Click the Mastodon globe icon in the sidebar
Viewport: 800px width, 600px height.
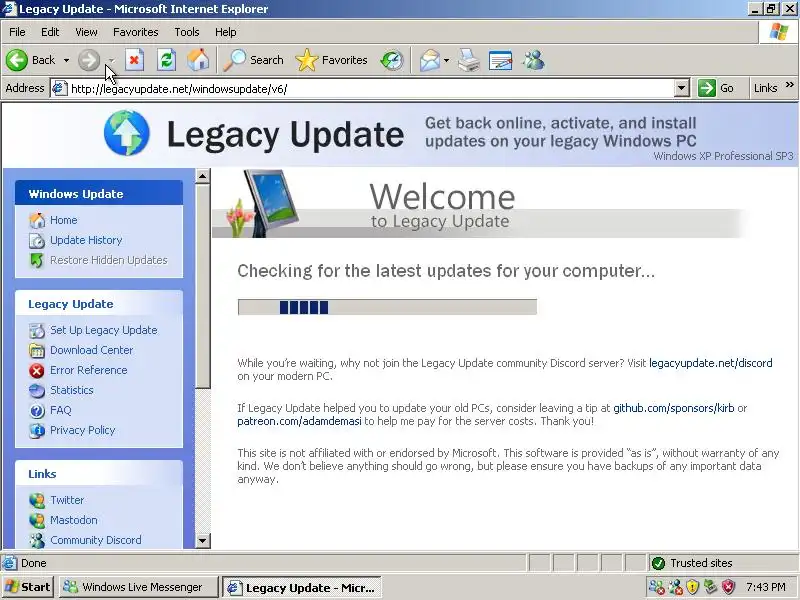click(37, 520)
